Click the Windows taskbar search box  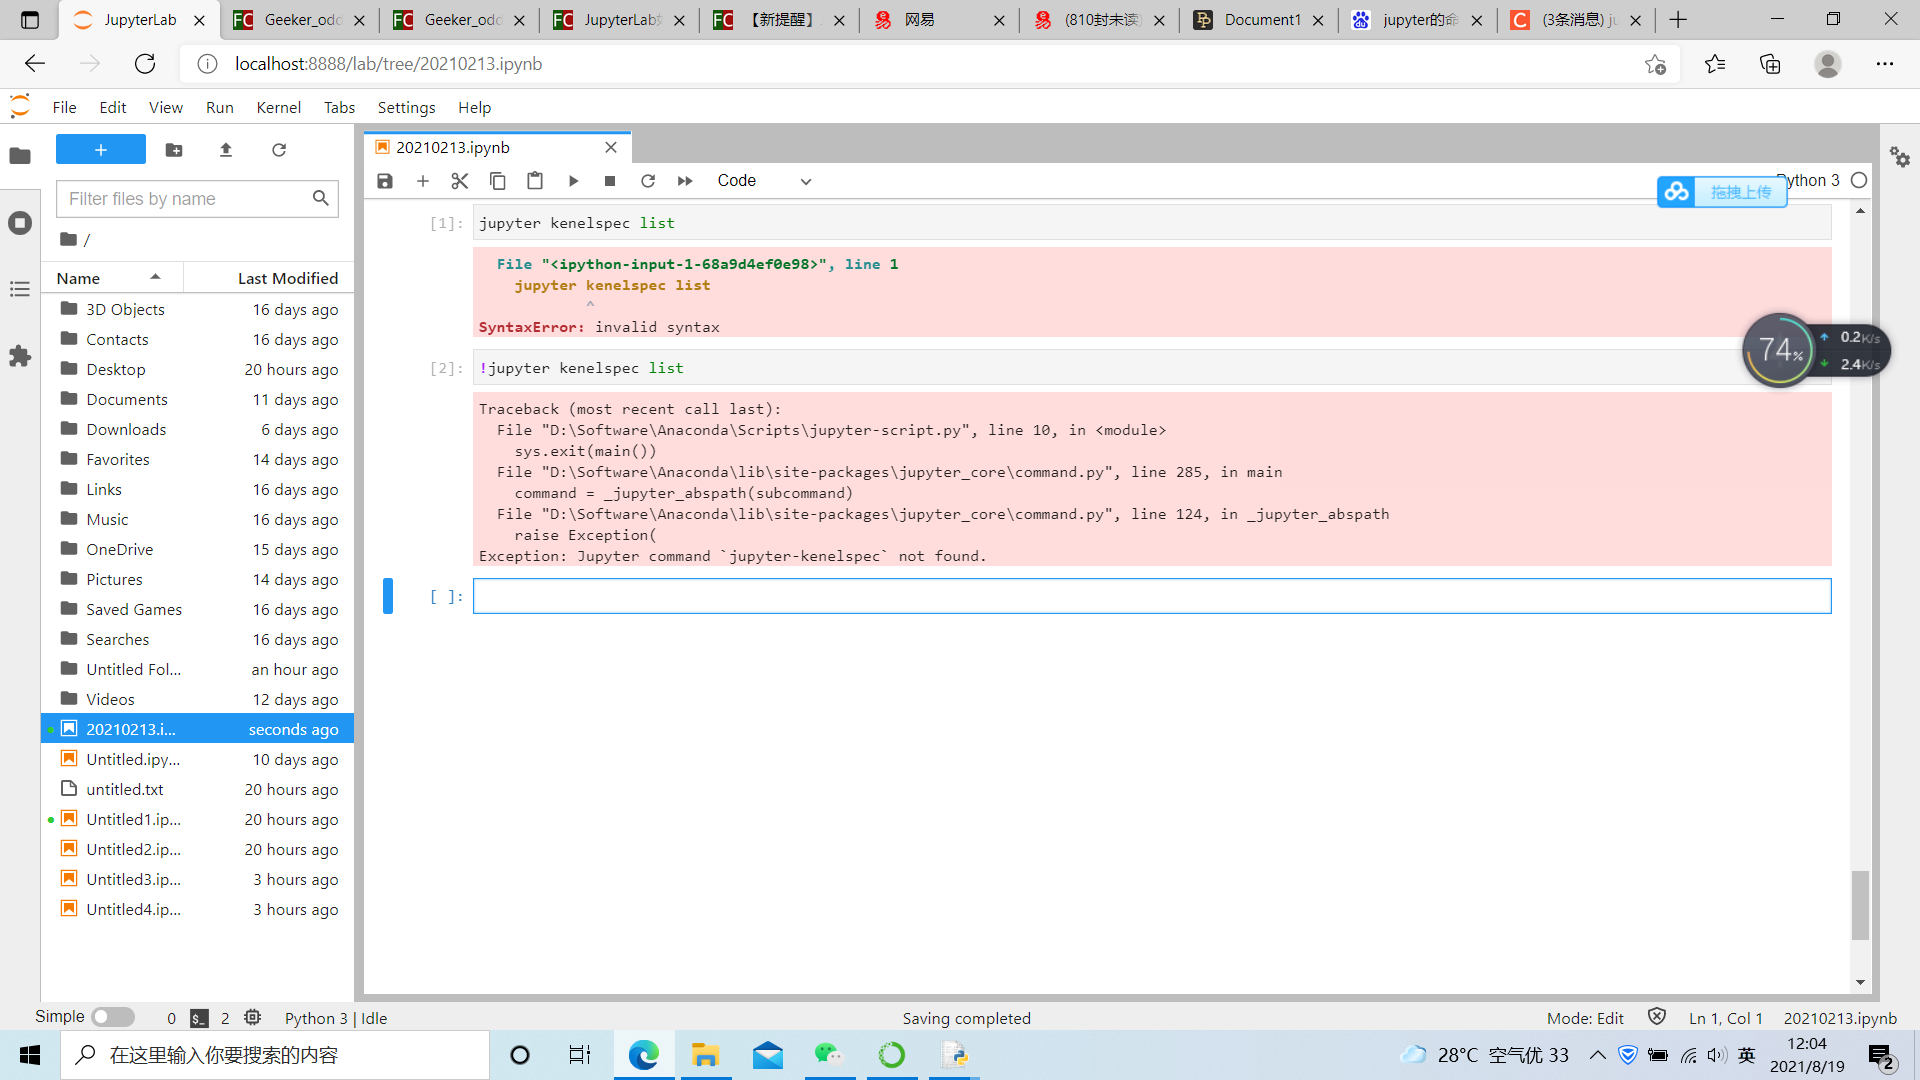(275, 1055)
